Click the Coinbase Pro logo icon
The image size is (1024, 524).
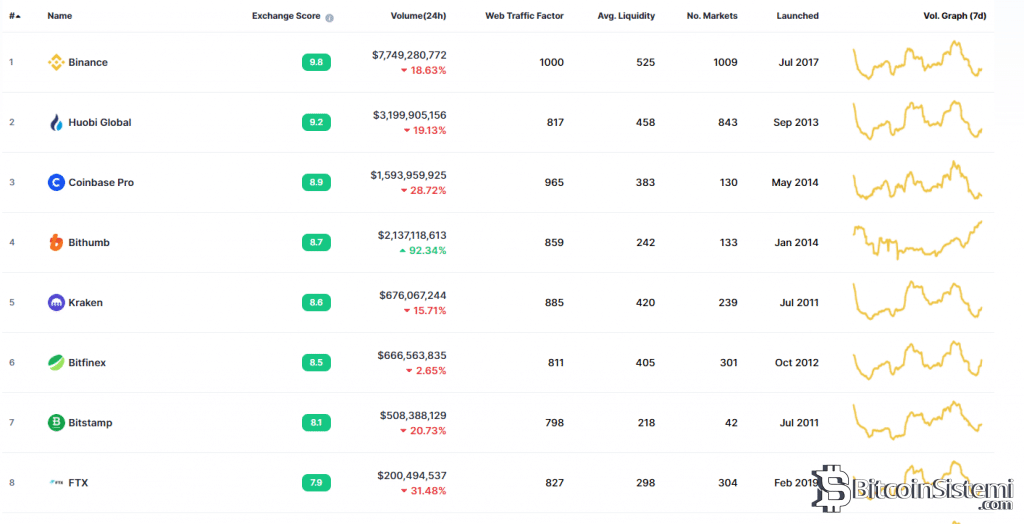(x=56, y=182)
